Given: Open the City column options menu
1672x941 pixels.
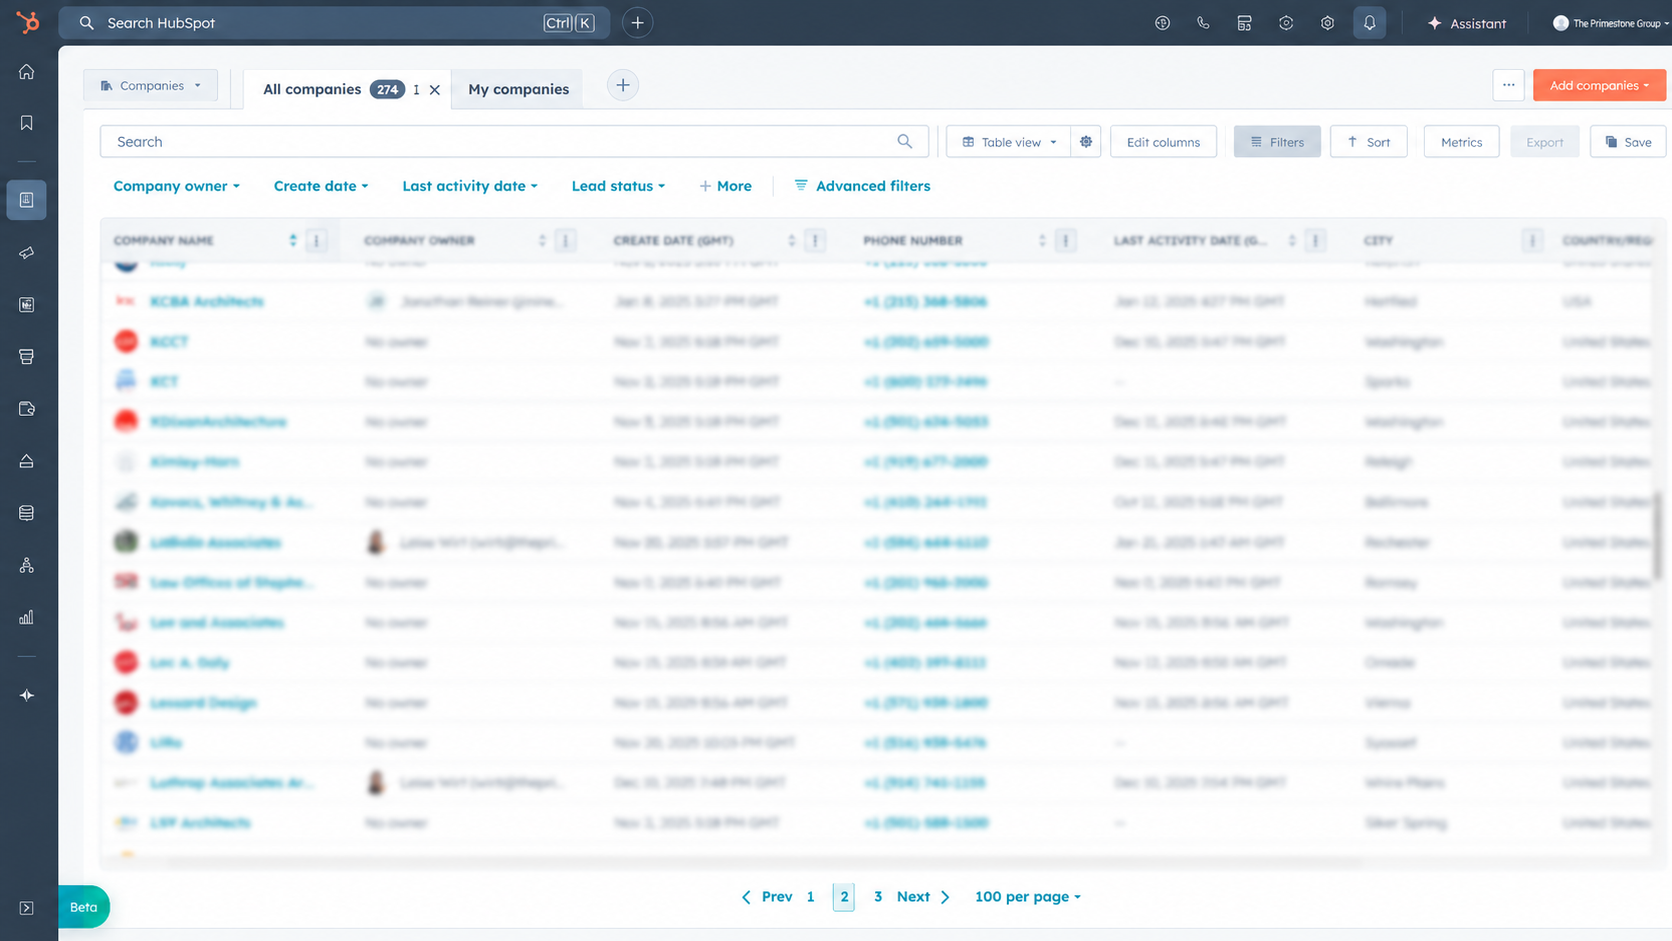Looking at the screenshot, I should pyautogui.click(x=1532, y=240).
